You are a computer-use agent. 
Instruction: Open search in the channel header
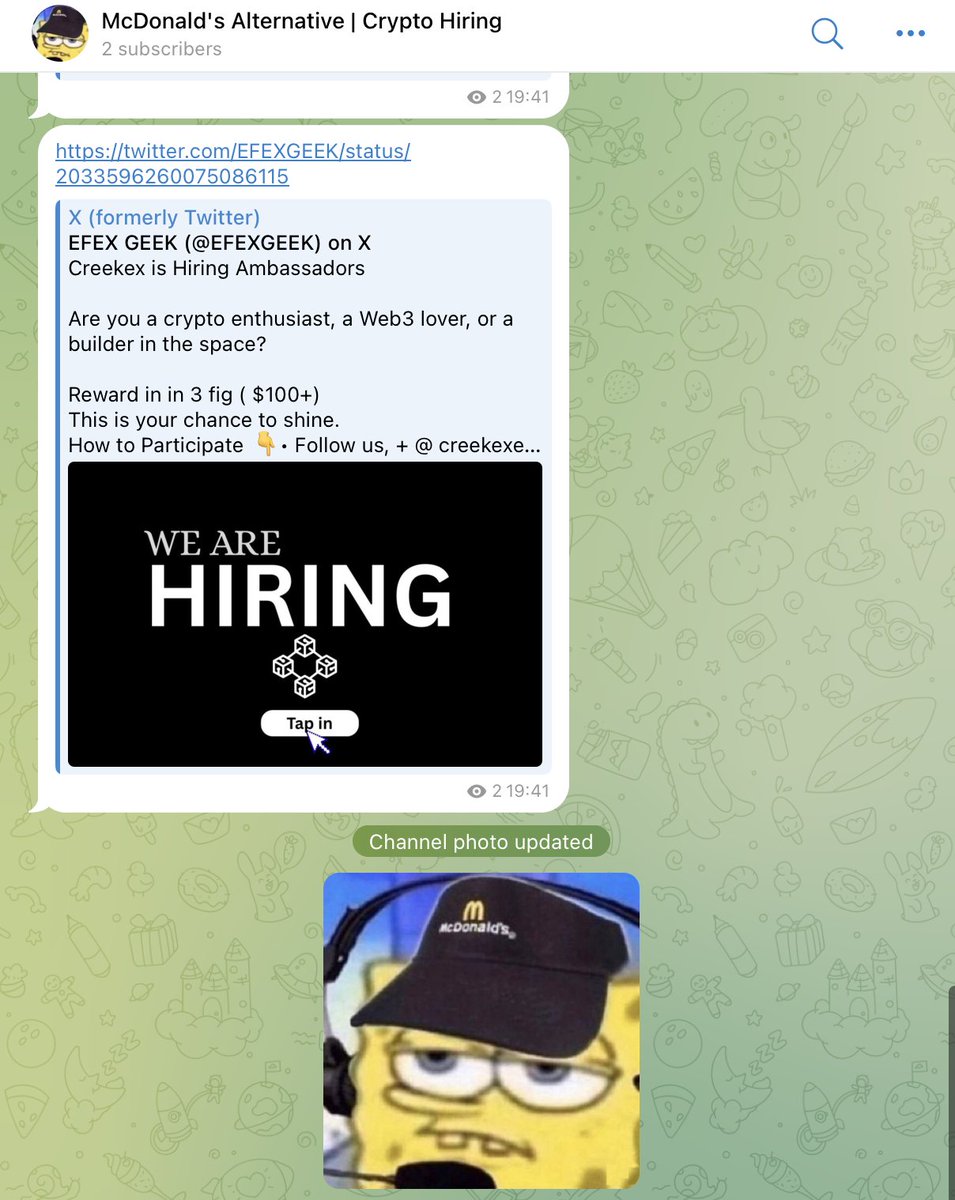[827, 33]
